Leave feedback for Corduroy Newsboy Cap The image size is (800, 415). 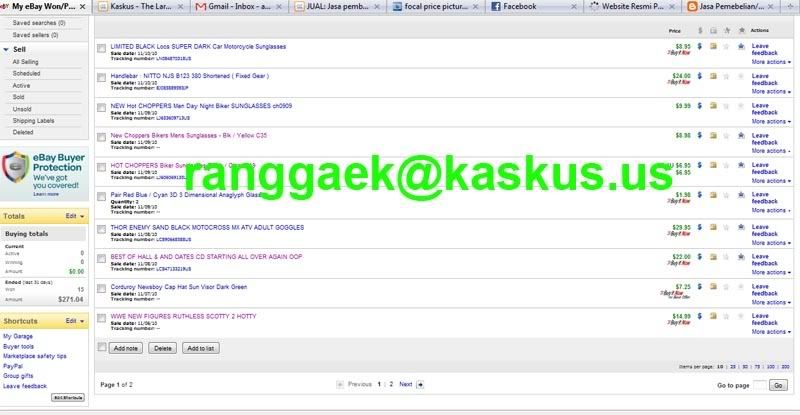[x=764, y=290]
